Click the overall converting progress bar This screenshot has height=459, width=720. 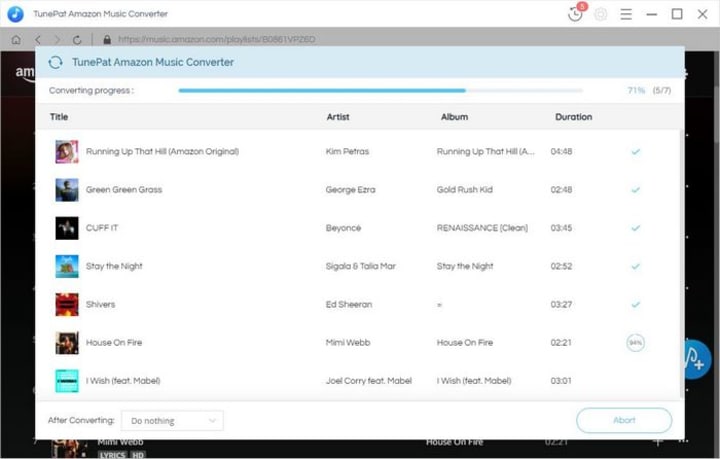pyautogui.click(x=381, y=90)
